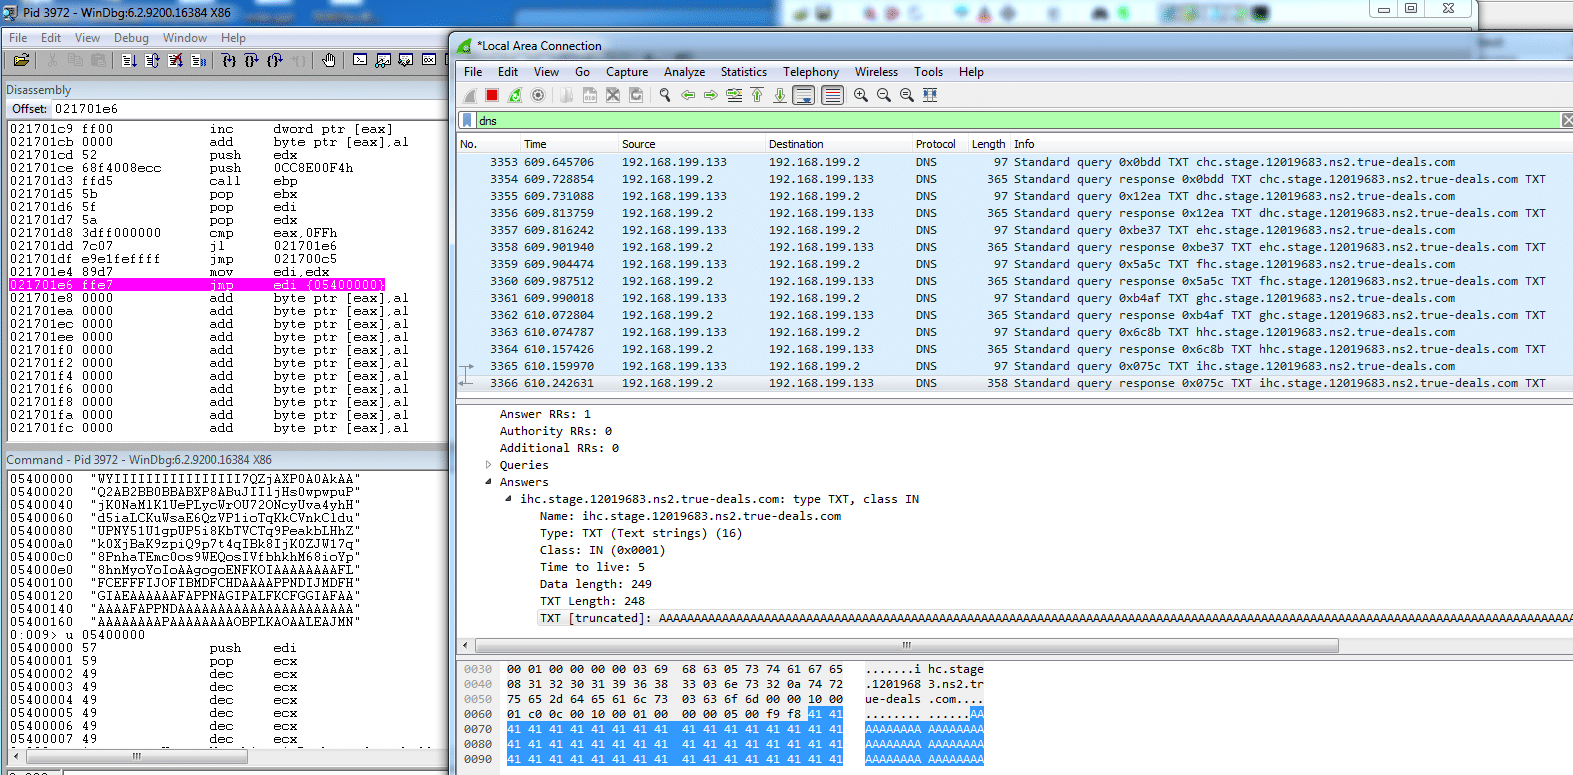Jump to first packet icon

point(757,95)
